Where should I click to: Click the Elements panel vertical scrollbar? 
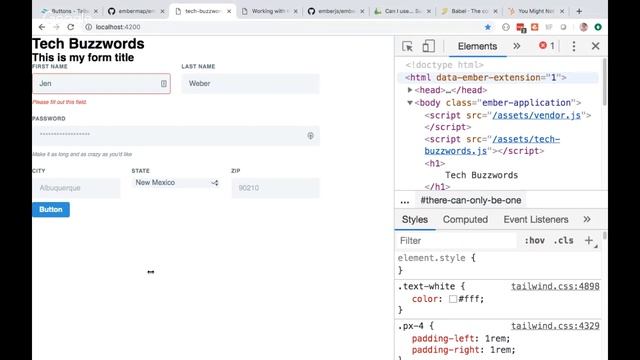coord(604,82)
